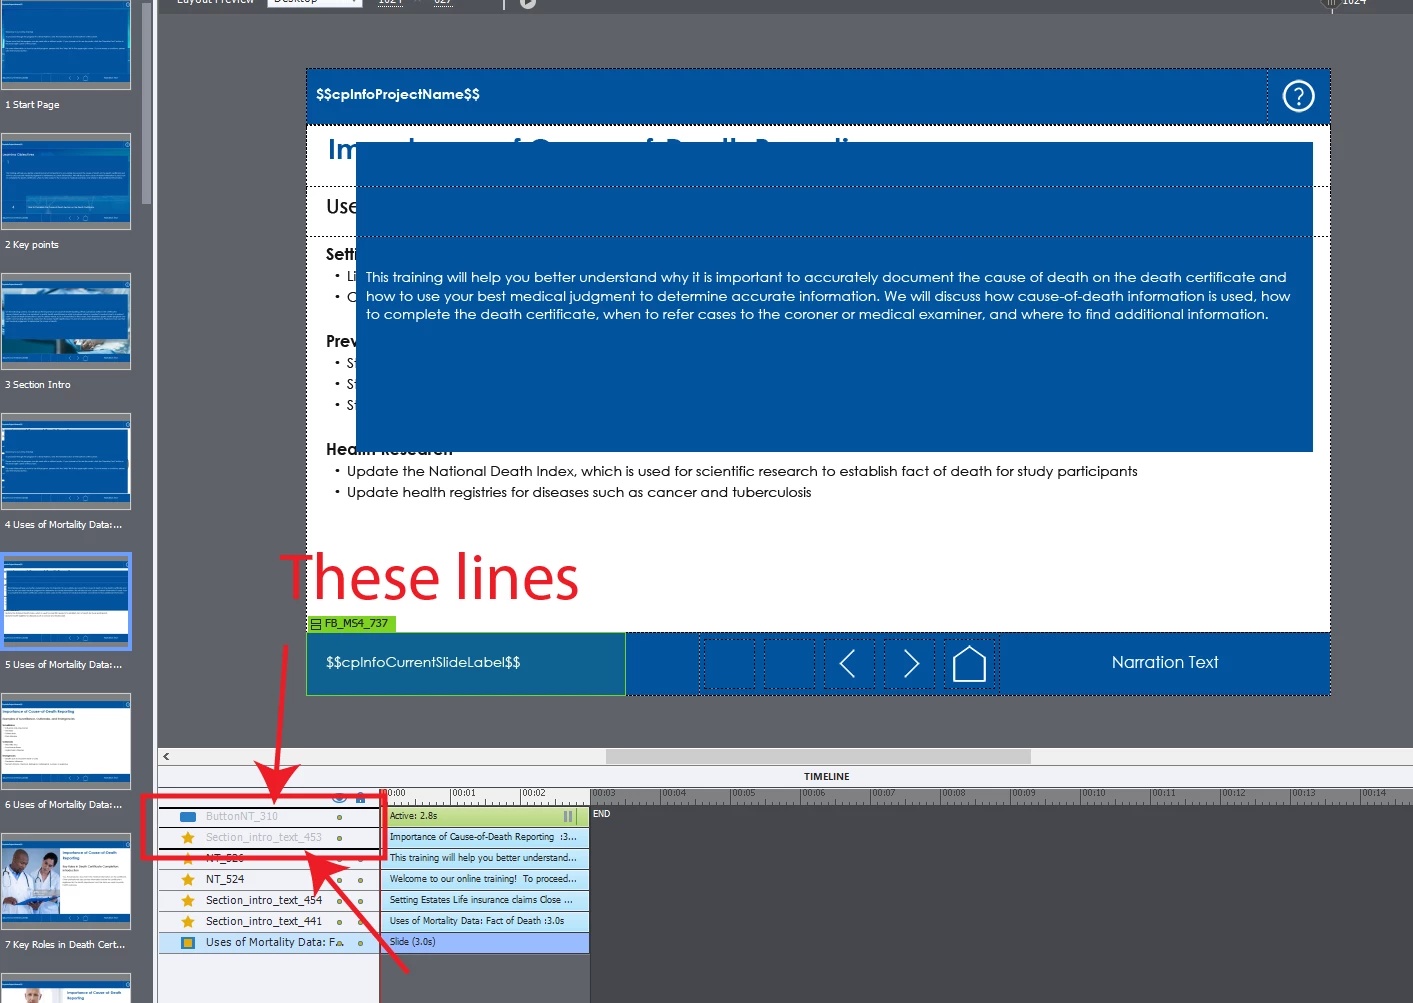1413x1003 pixels.
Task: Toggle the lock all icon in timeline header
Action: click(x=360, y=798)
